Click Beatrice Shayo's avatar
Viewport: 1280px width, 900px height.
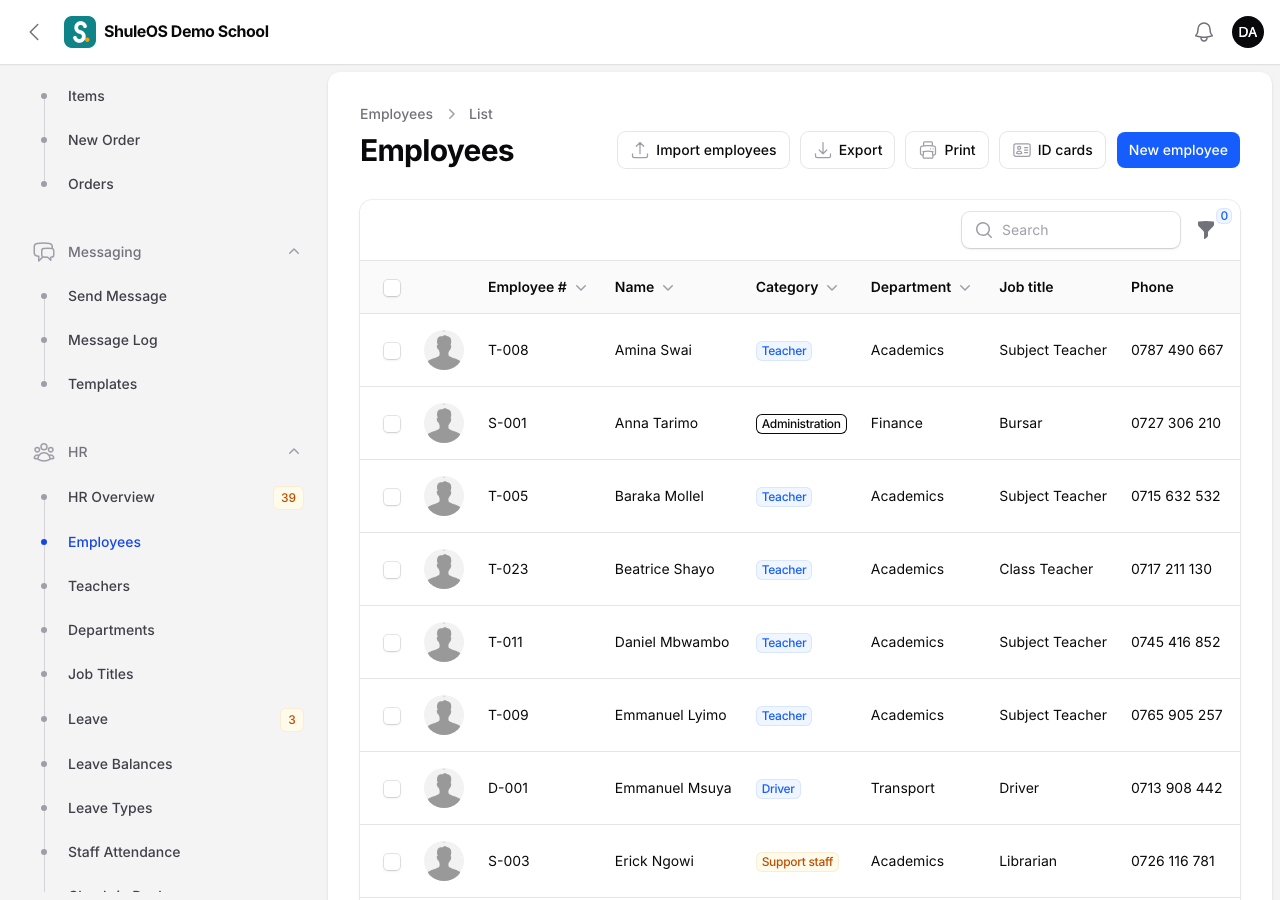click(444, 569)
